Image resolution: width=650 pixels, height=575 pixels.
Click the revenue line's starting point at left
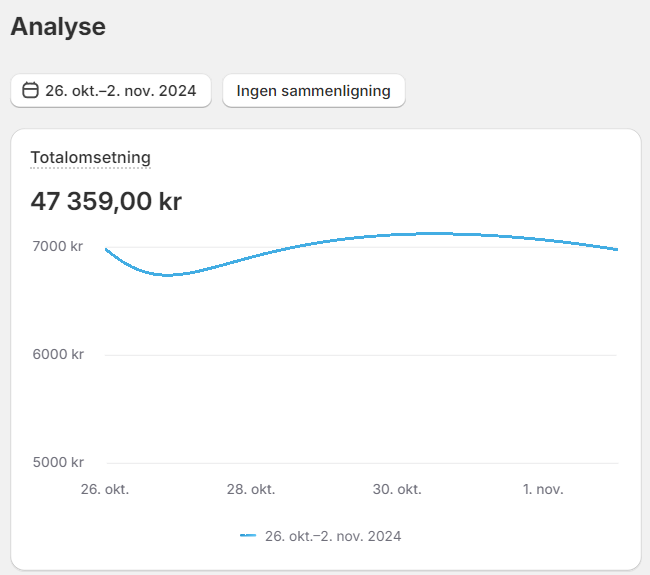point(106,249)
